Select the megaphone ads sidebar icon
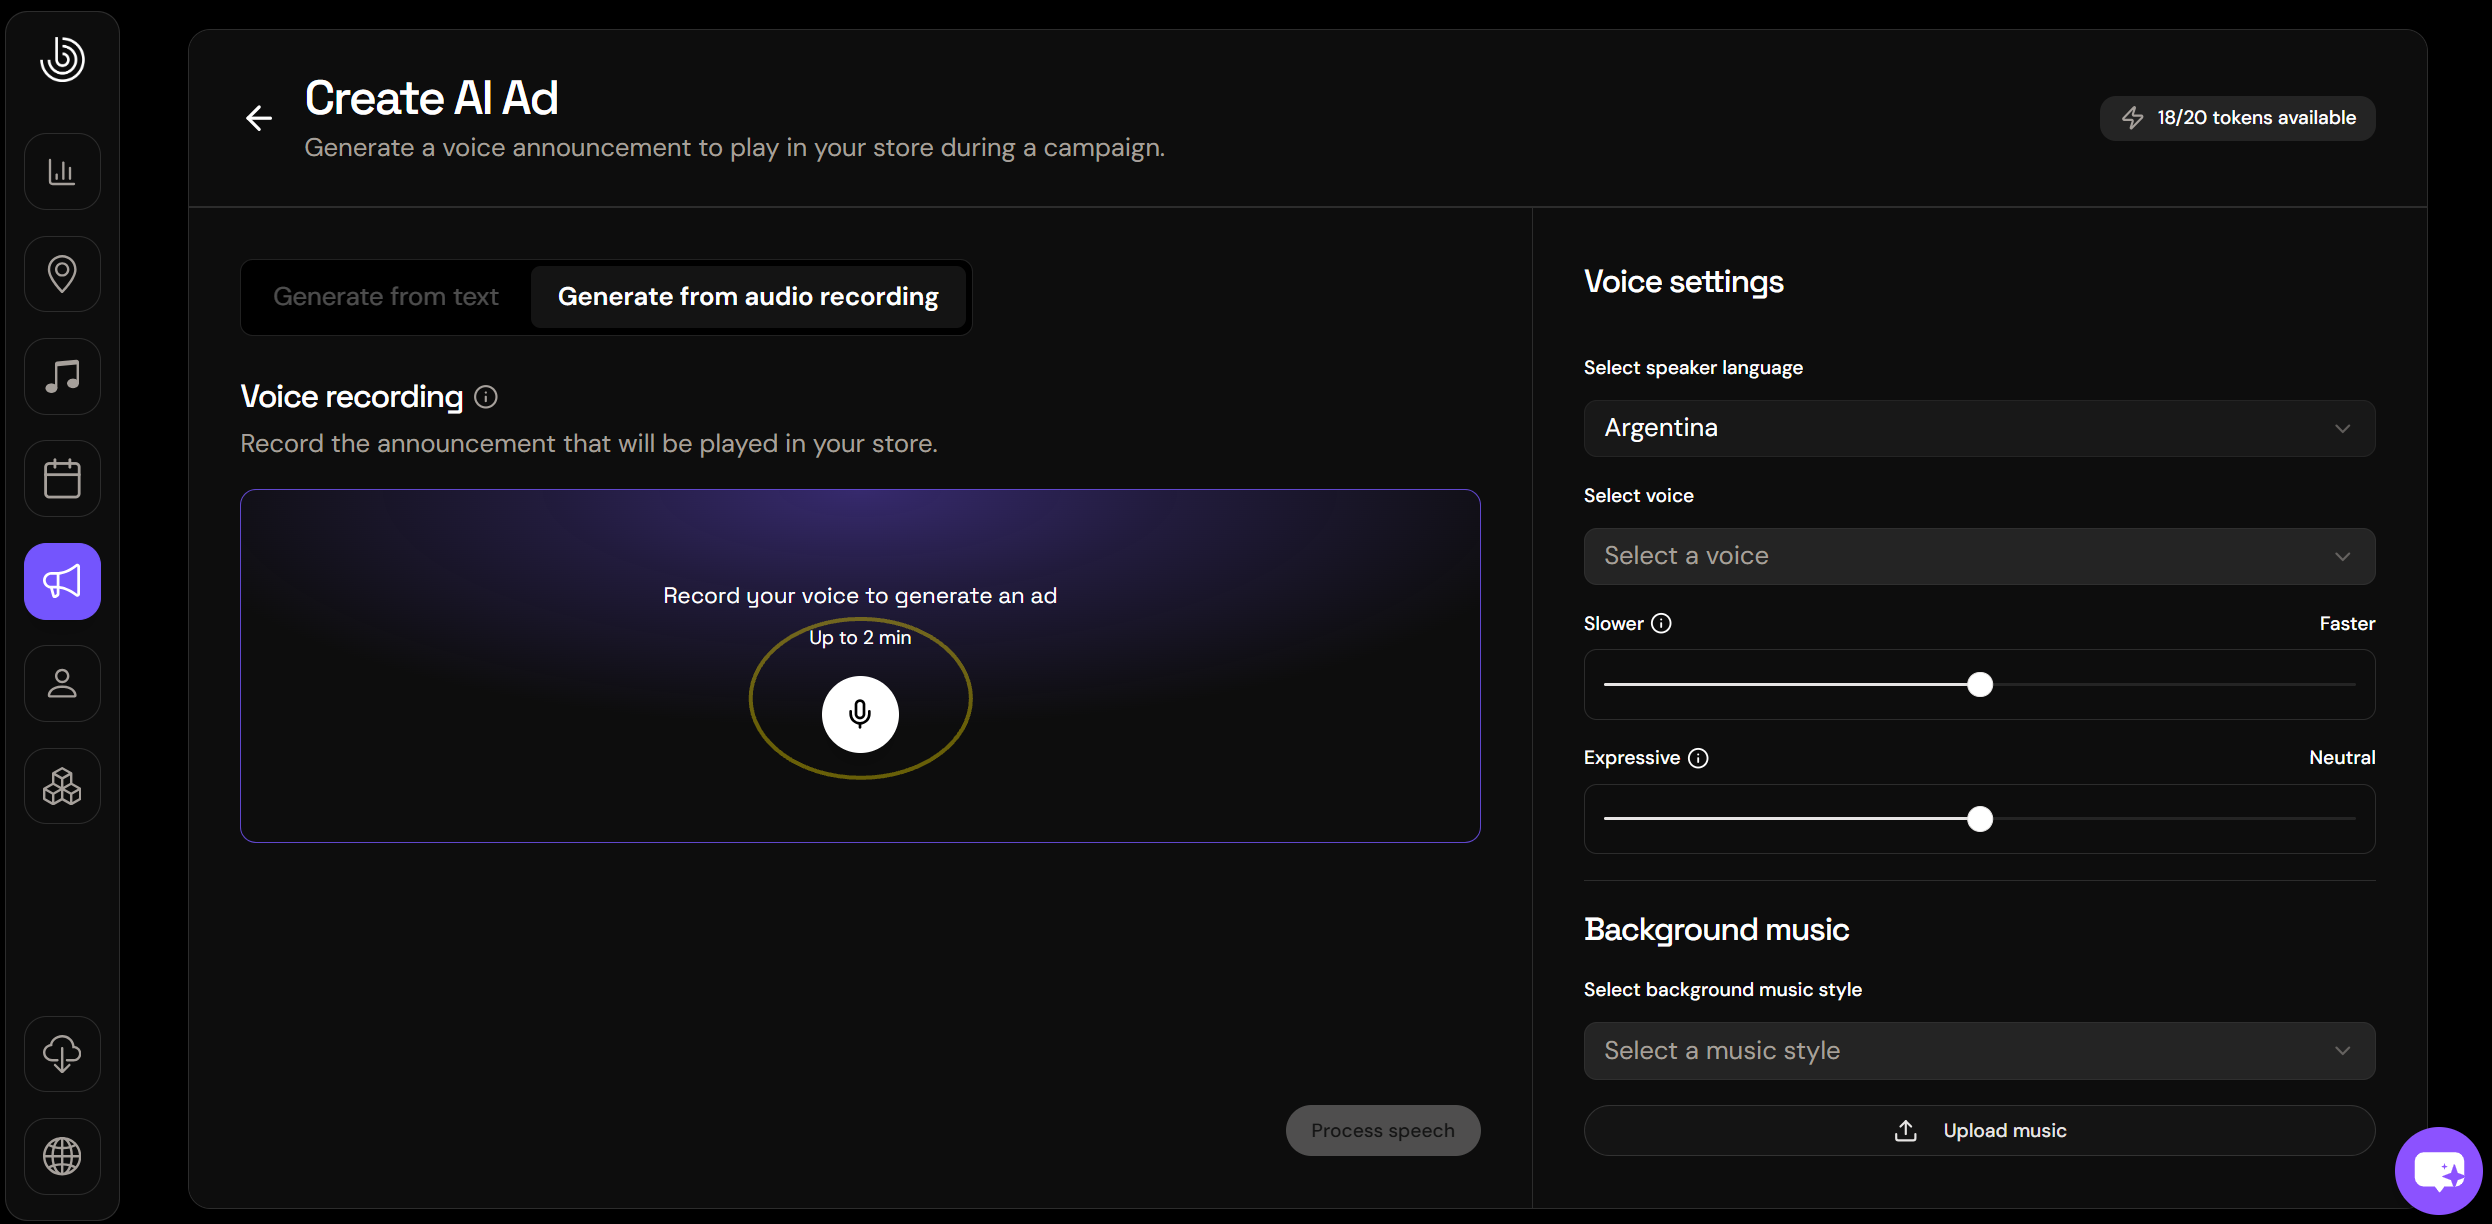This screenshot has height=1224, width=2492. pos(62,581)
